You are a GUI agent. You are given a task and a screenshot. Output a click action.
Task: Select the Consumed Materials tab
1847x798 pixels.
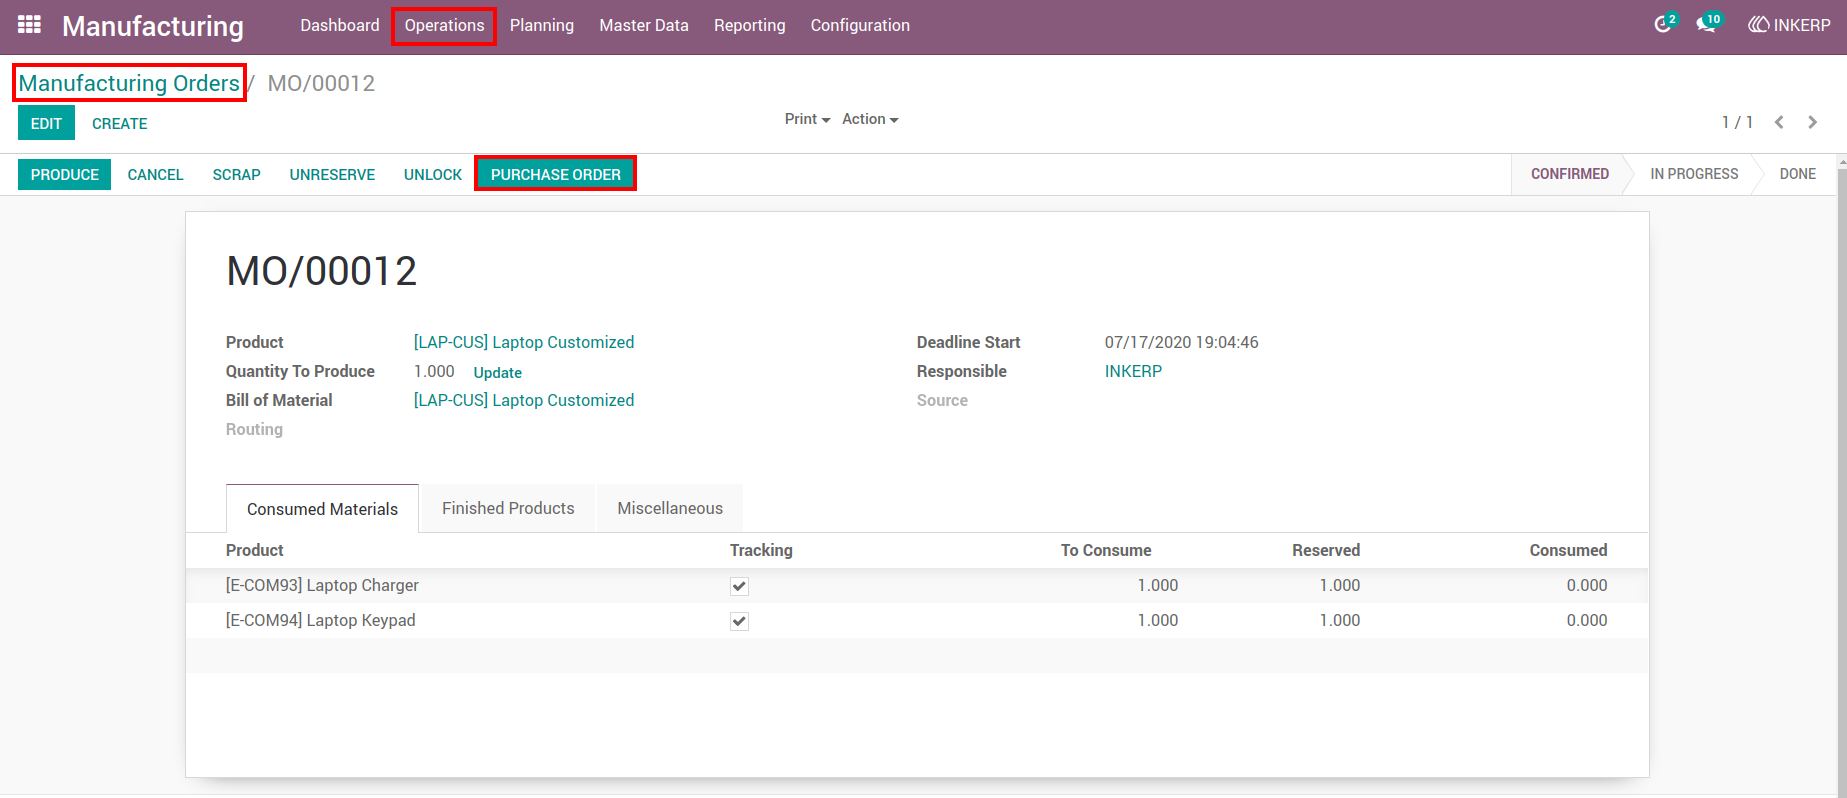(322, 509)
